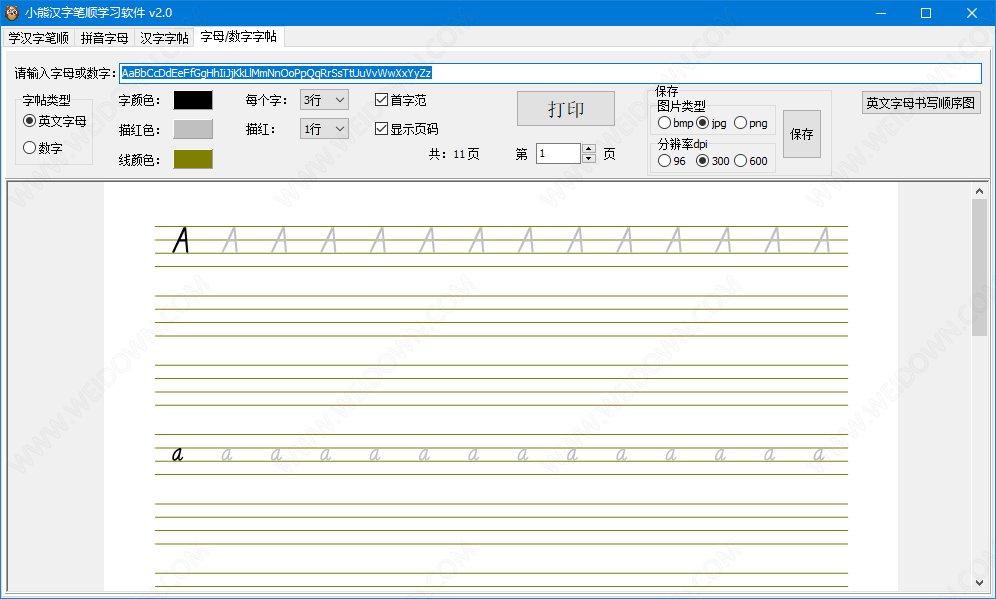996x599 pixels.
Task: Open the 学汉字笔顺 tab
Action: click(39, 38)
